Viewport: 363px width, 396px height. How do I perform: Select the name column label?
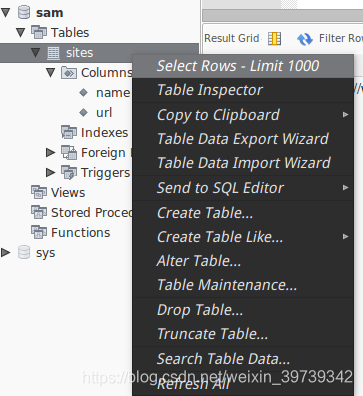pos(113,93)
